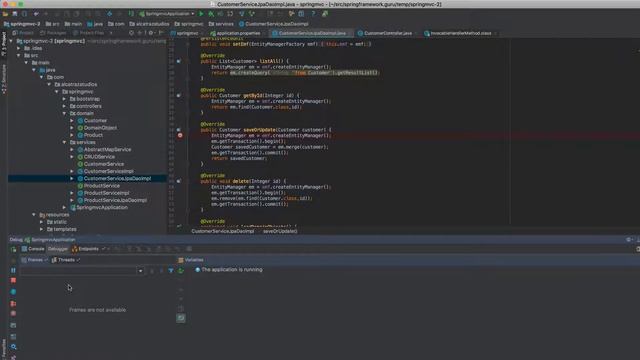Click the alcatrazstudios breadcrumb in navigation bar
The height and width of the screenshot is (360, 640).
click(149, 24)
